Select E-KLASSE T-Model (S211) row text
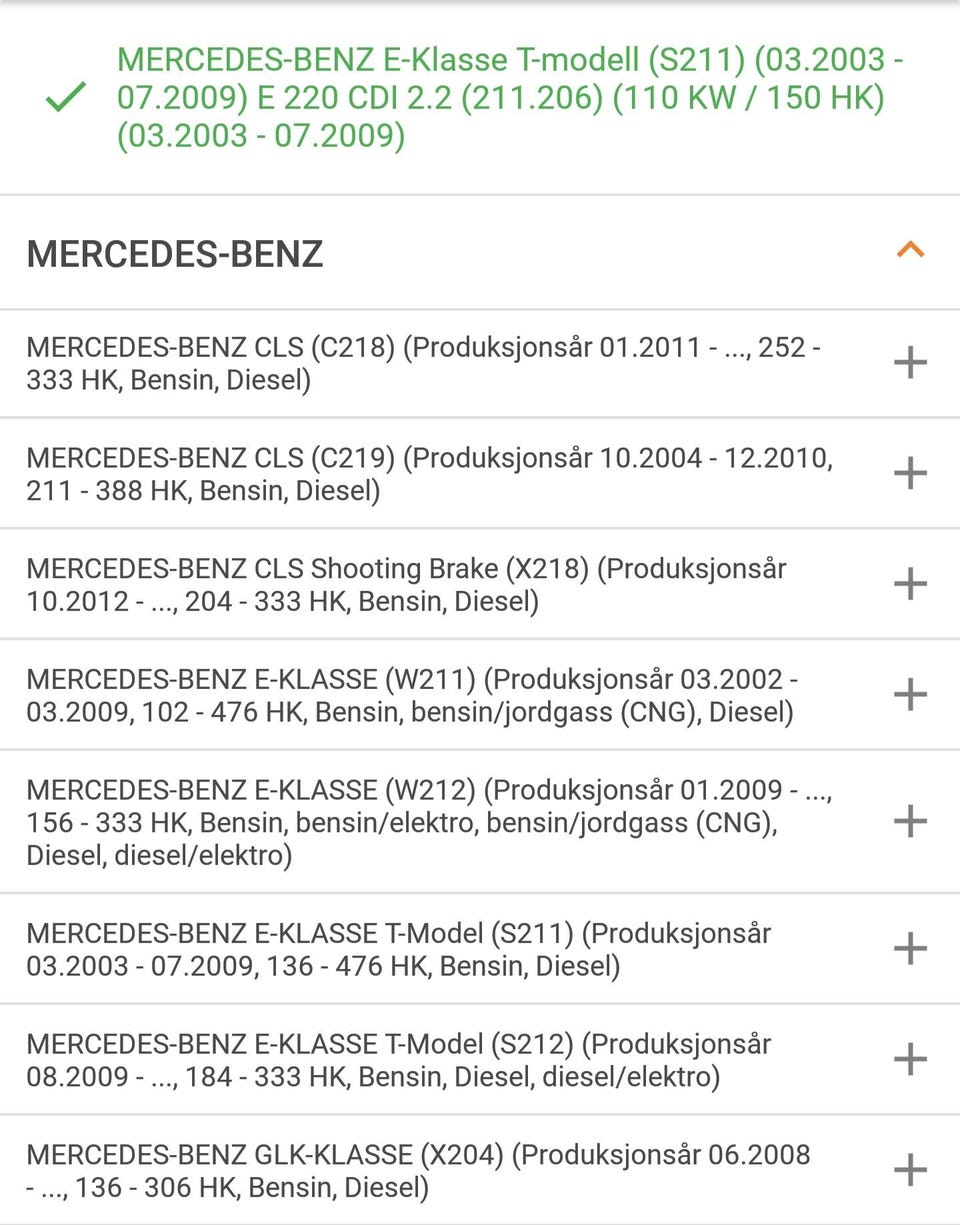The width and height of the screenshot is (960, 1225). (x=399, y=949)
